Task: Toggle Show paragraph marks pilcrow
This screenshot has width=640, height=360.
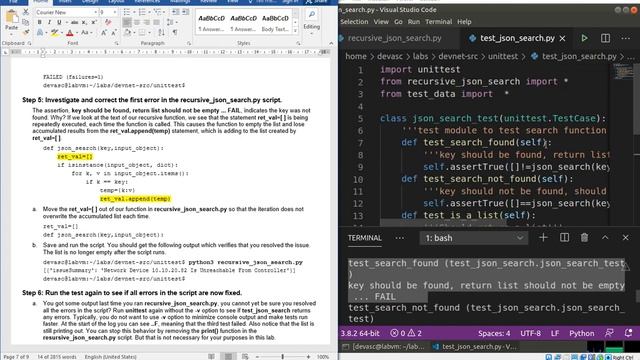Action: (x=175, y=32)
